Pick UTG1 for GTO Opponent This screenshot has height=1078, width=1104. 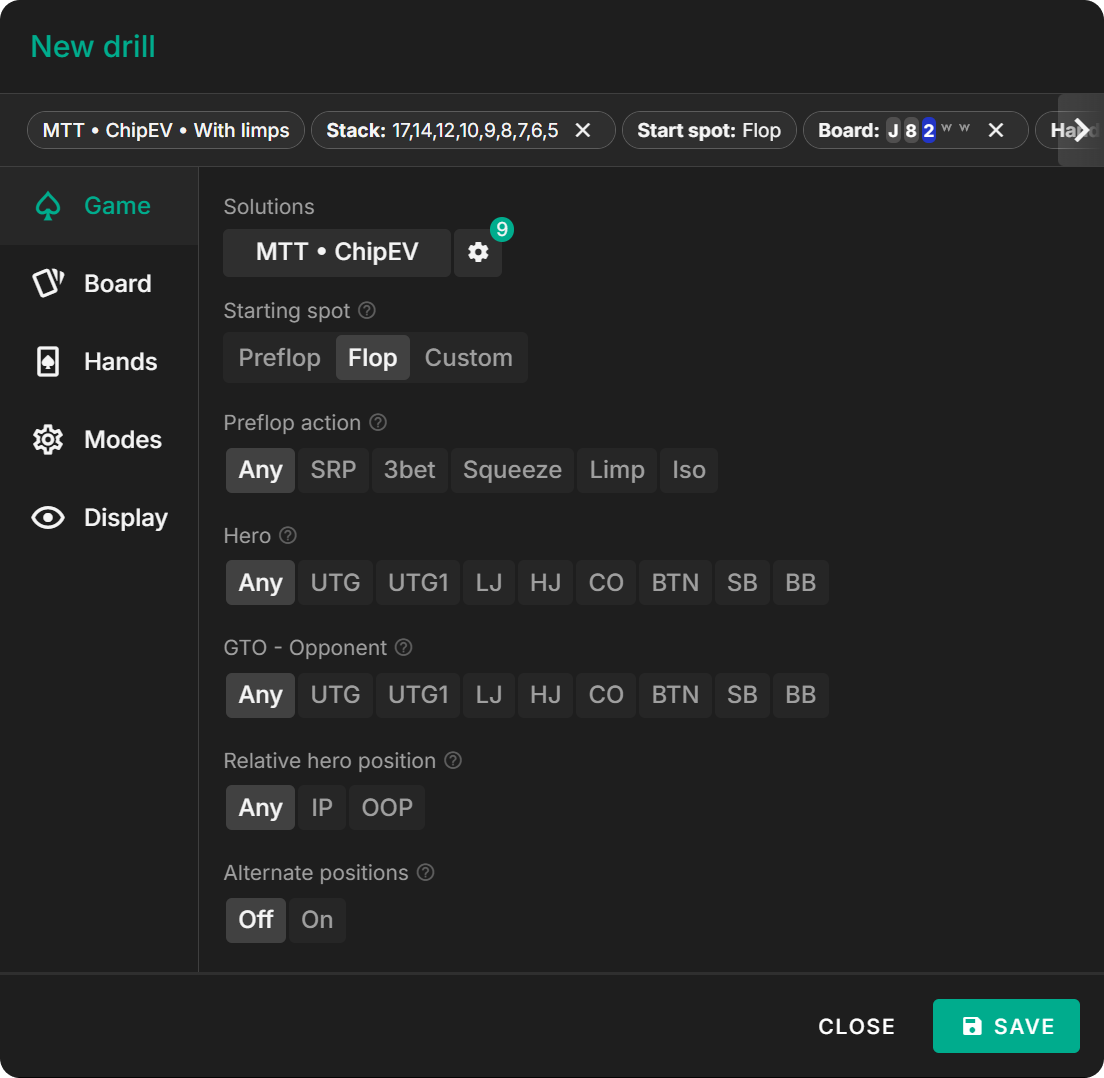(x=418, y=695)
